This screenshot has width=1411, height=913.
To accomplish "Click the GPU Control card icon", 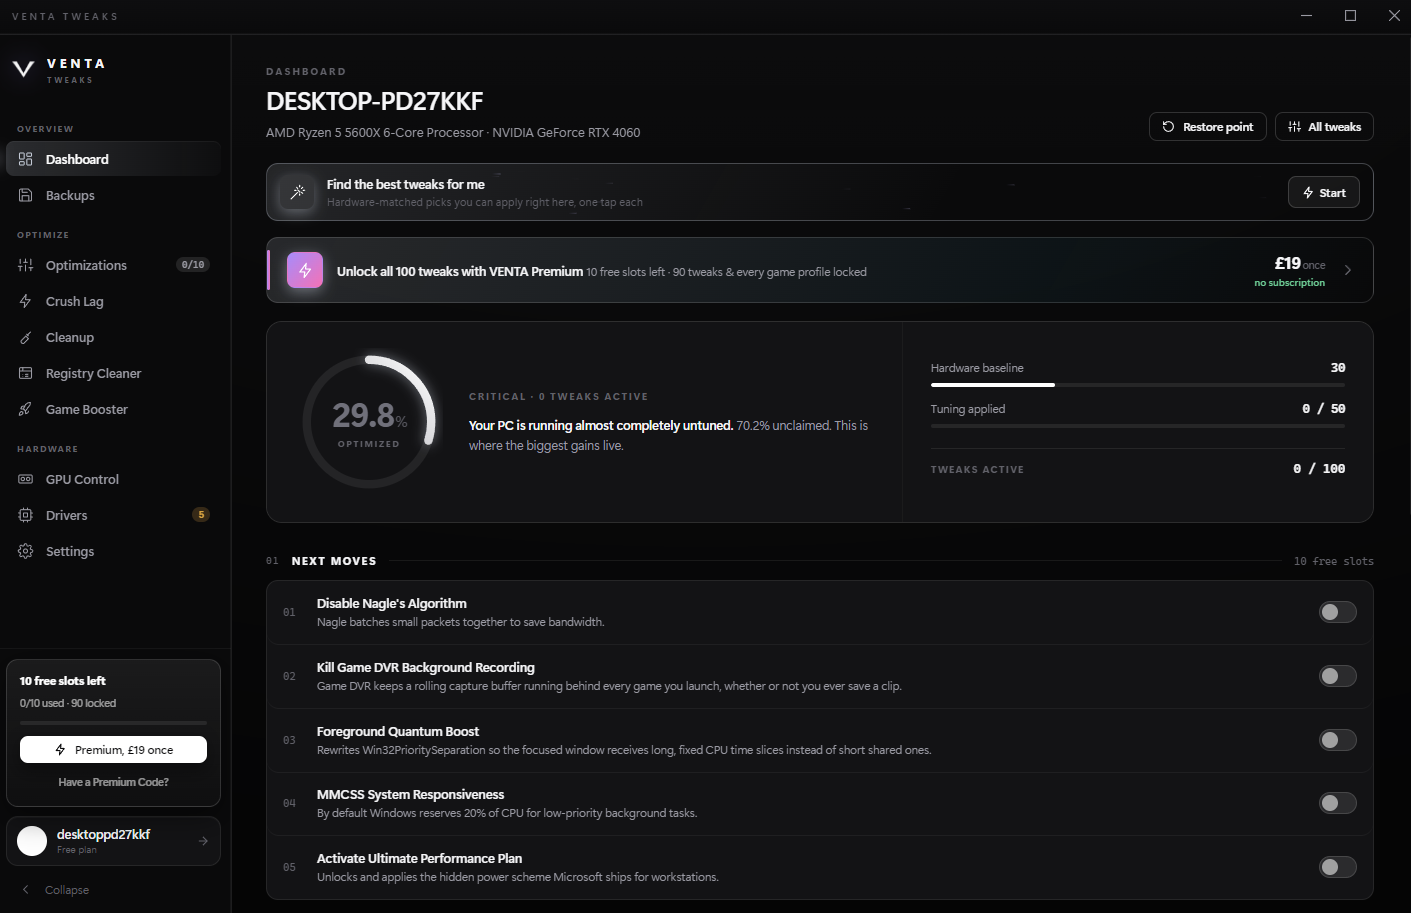I will point(26,479).
